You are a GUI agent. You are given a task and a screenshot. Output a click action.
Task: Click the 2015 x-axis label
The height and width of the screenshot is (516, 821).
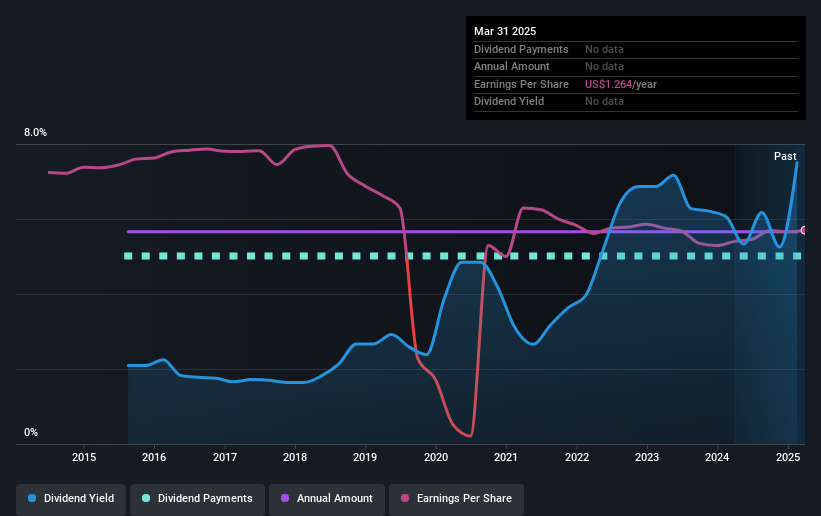pos(84,457)
